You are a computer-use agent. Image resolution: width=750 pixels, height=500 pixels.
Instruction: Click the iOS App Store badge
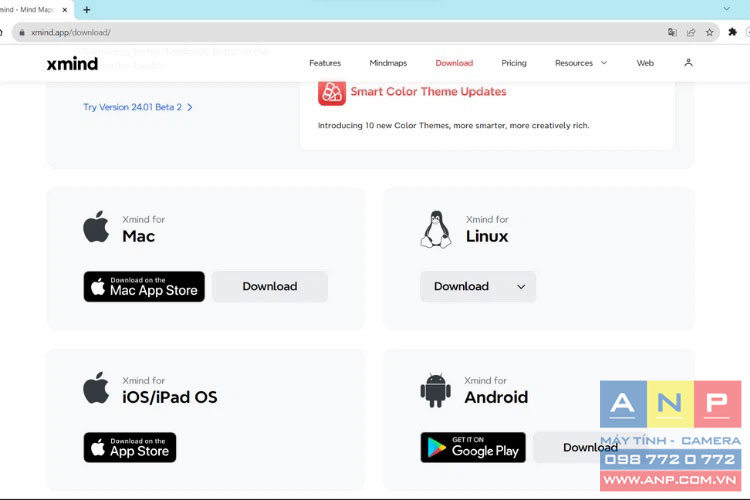[x=130, y=447]
